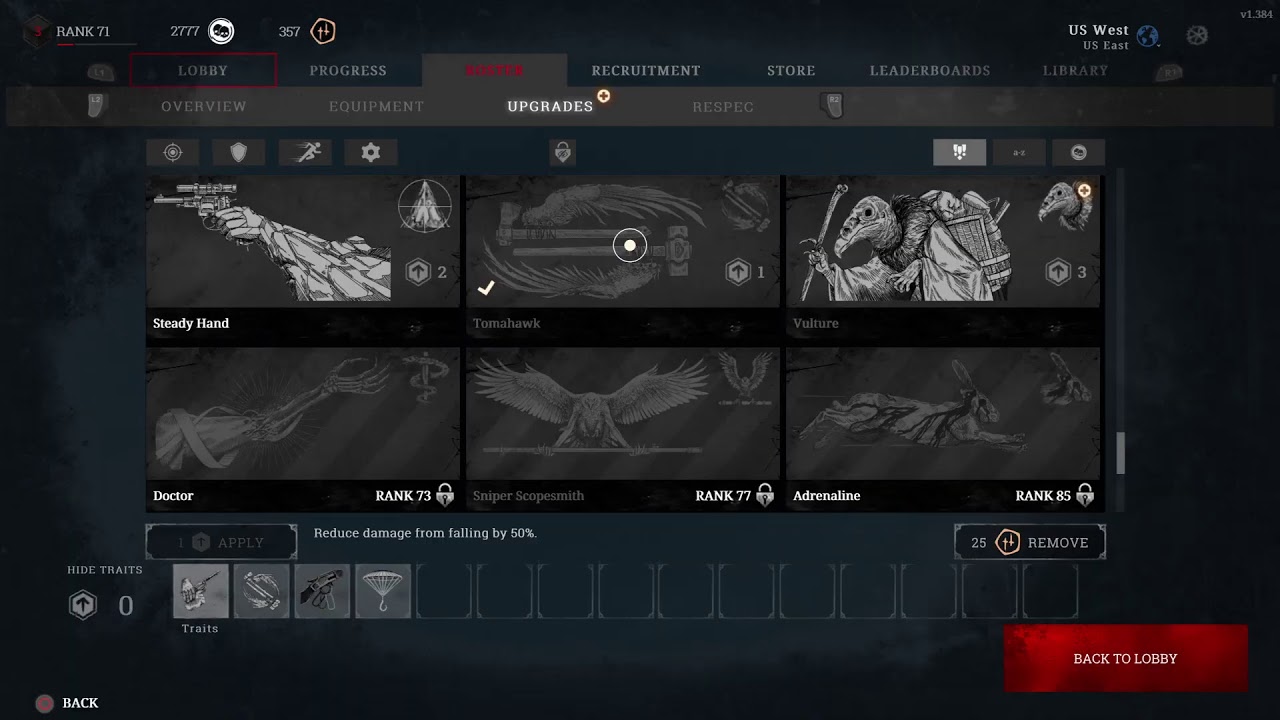Click the Blood Bonds currency icon
This screenshot has width=1280, height=720.
tap(322, 31)
